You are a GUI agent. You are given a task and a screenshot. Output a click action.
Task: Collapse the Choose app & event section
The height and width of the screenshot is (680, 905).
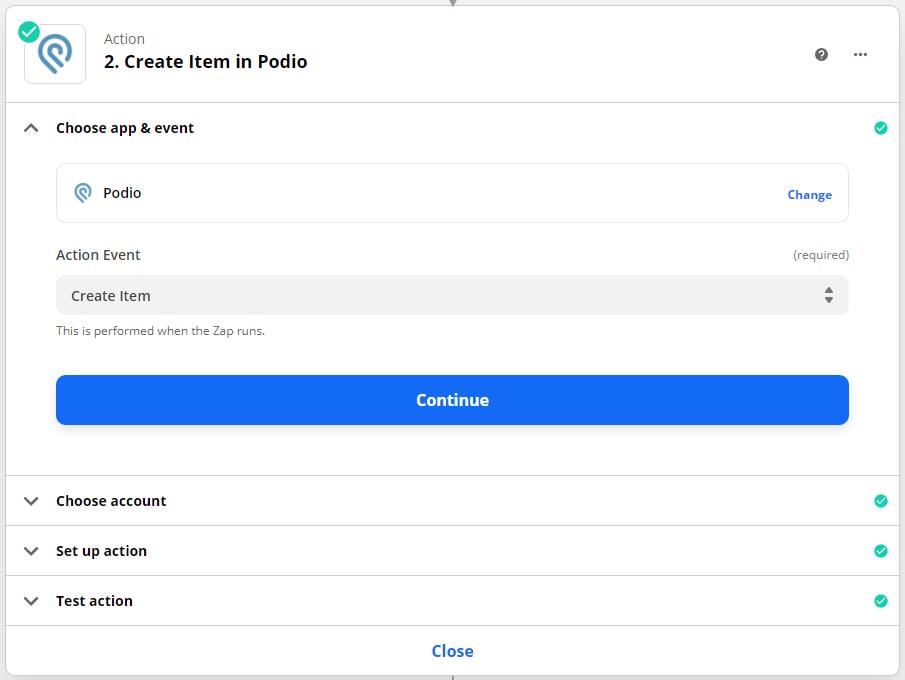[31, 128]
